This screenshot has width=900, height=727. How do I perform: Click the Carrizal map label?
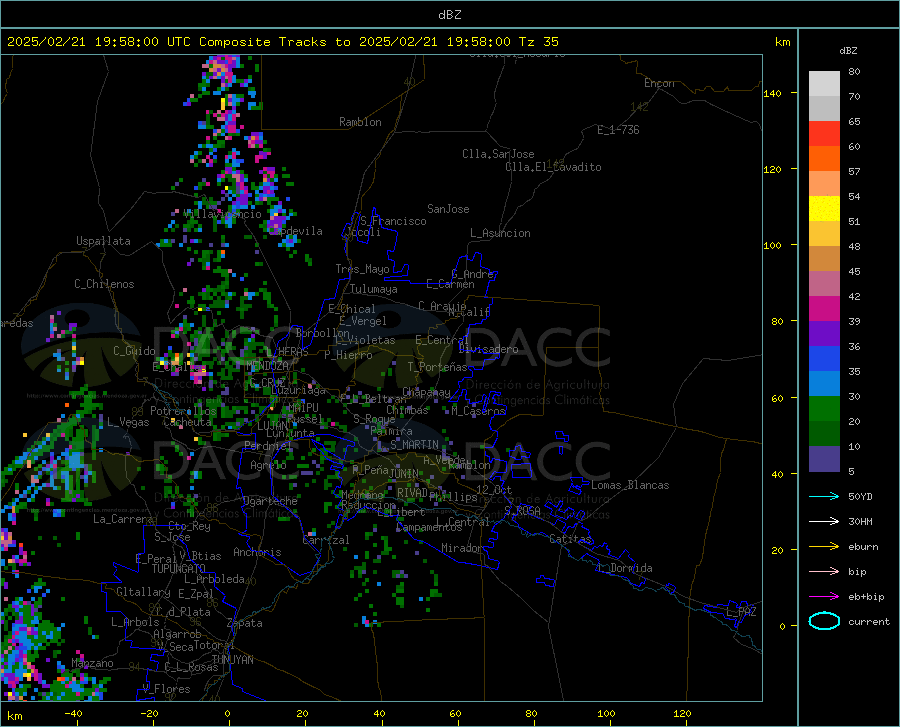[x=326, y=540]
